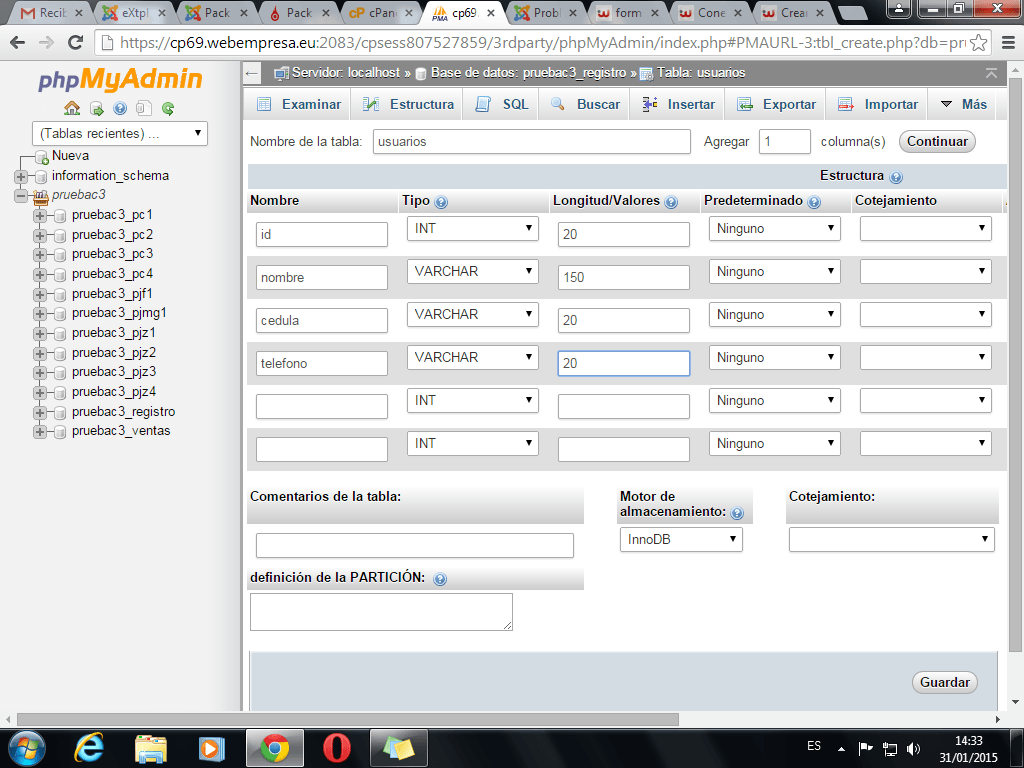
Task: Click the help icon beside Tipo header
Action: pos(441,201)
